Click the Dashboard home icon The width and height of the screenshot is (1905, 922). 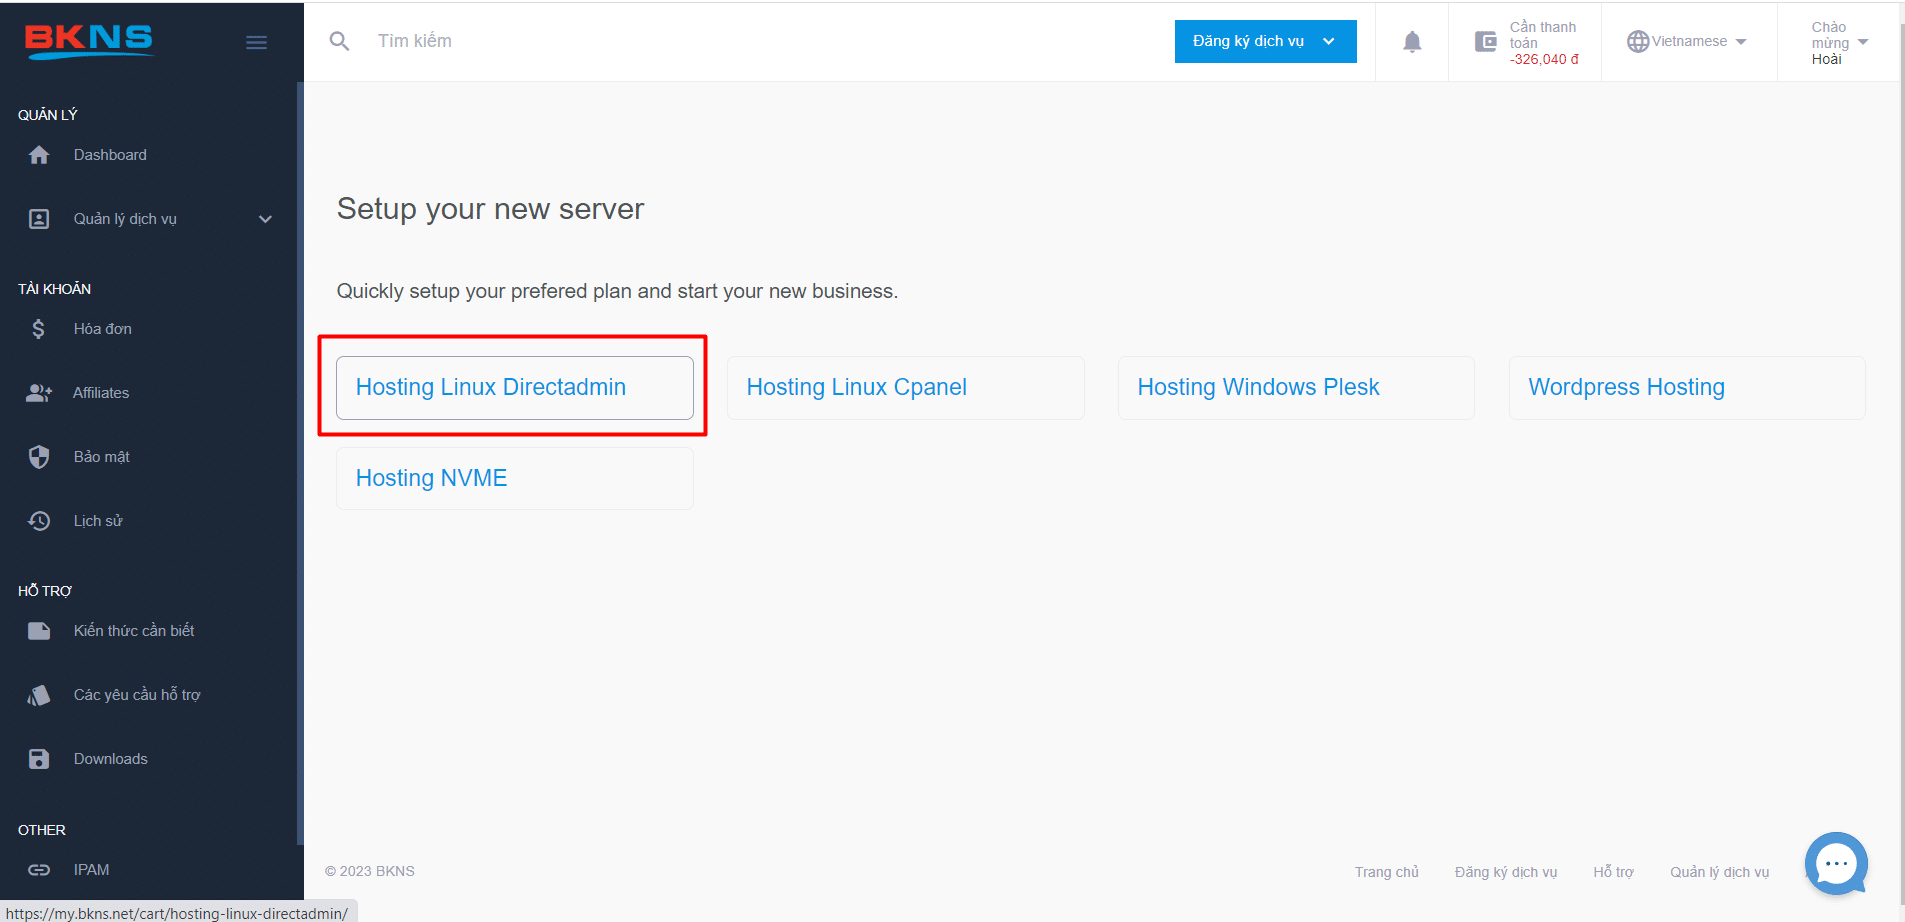click(39, 155)
